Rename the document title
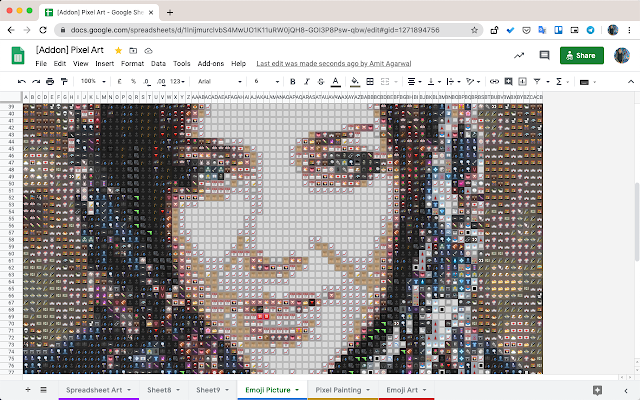The height and width of the screenshot is (400, 640). point(70,50)
